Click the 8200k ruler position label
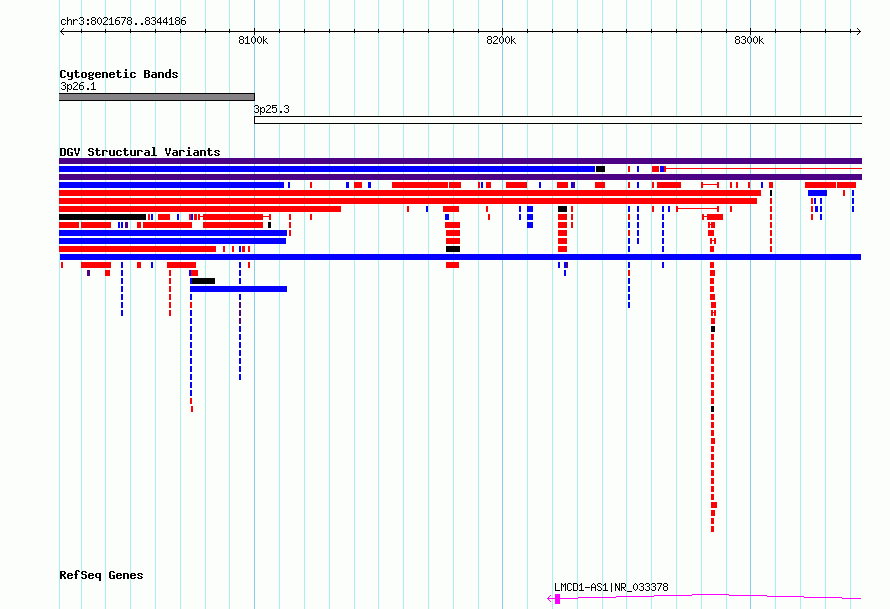Viewport: 890px width, 609px height. click(x=501, y=40)
